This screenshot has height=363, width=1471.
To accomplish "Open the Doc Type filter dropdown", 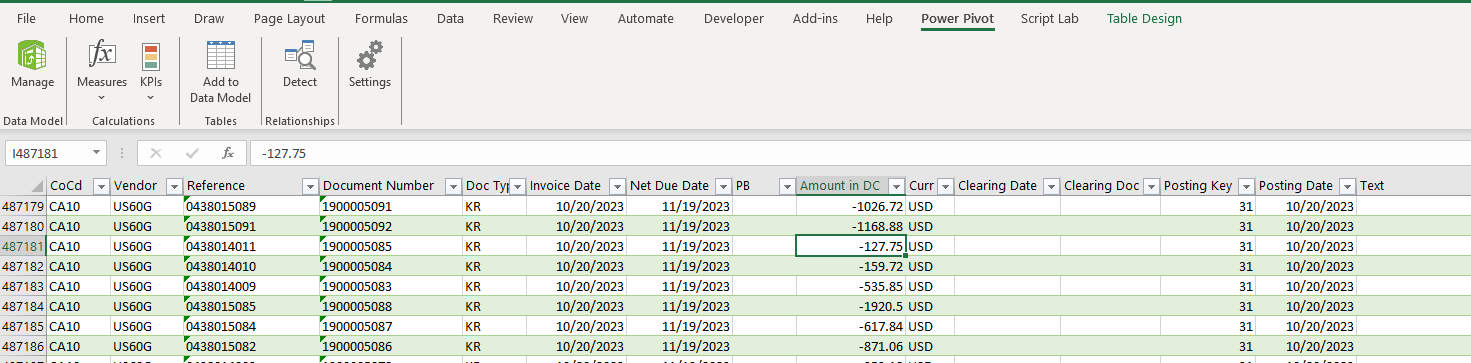I will click(518, 186).
